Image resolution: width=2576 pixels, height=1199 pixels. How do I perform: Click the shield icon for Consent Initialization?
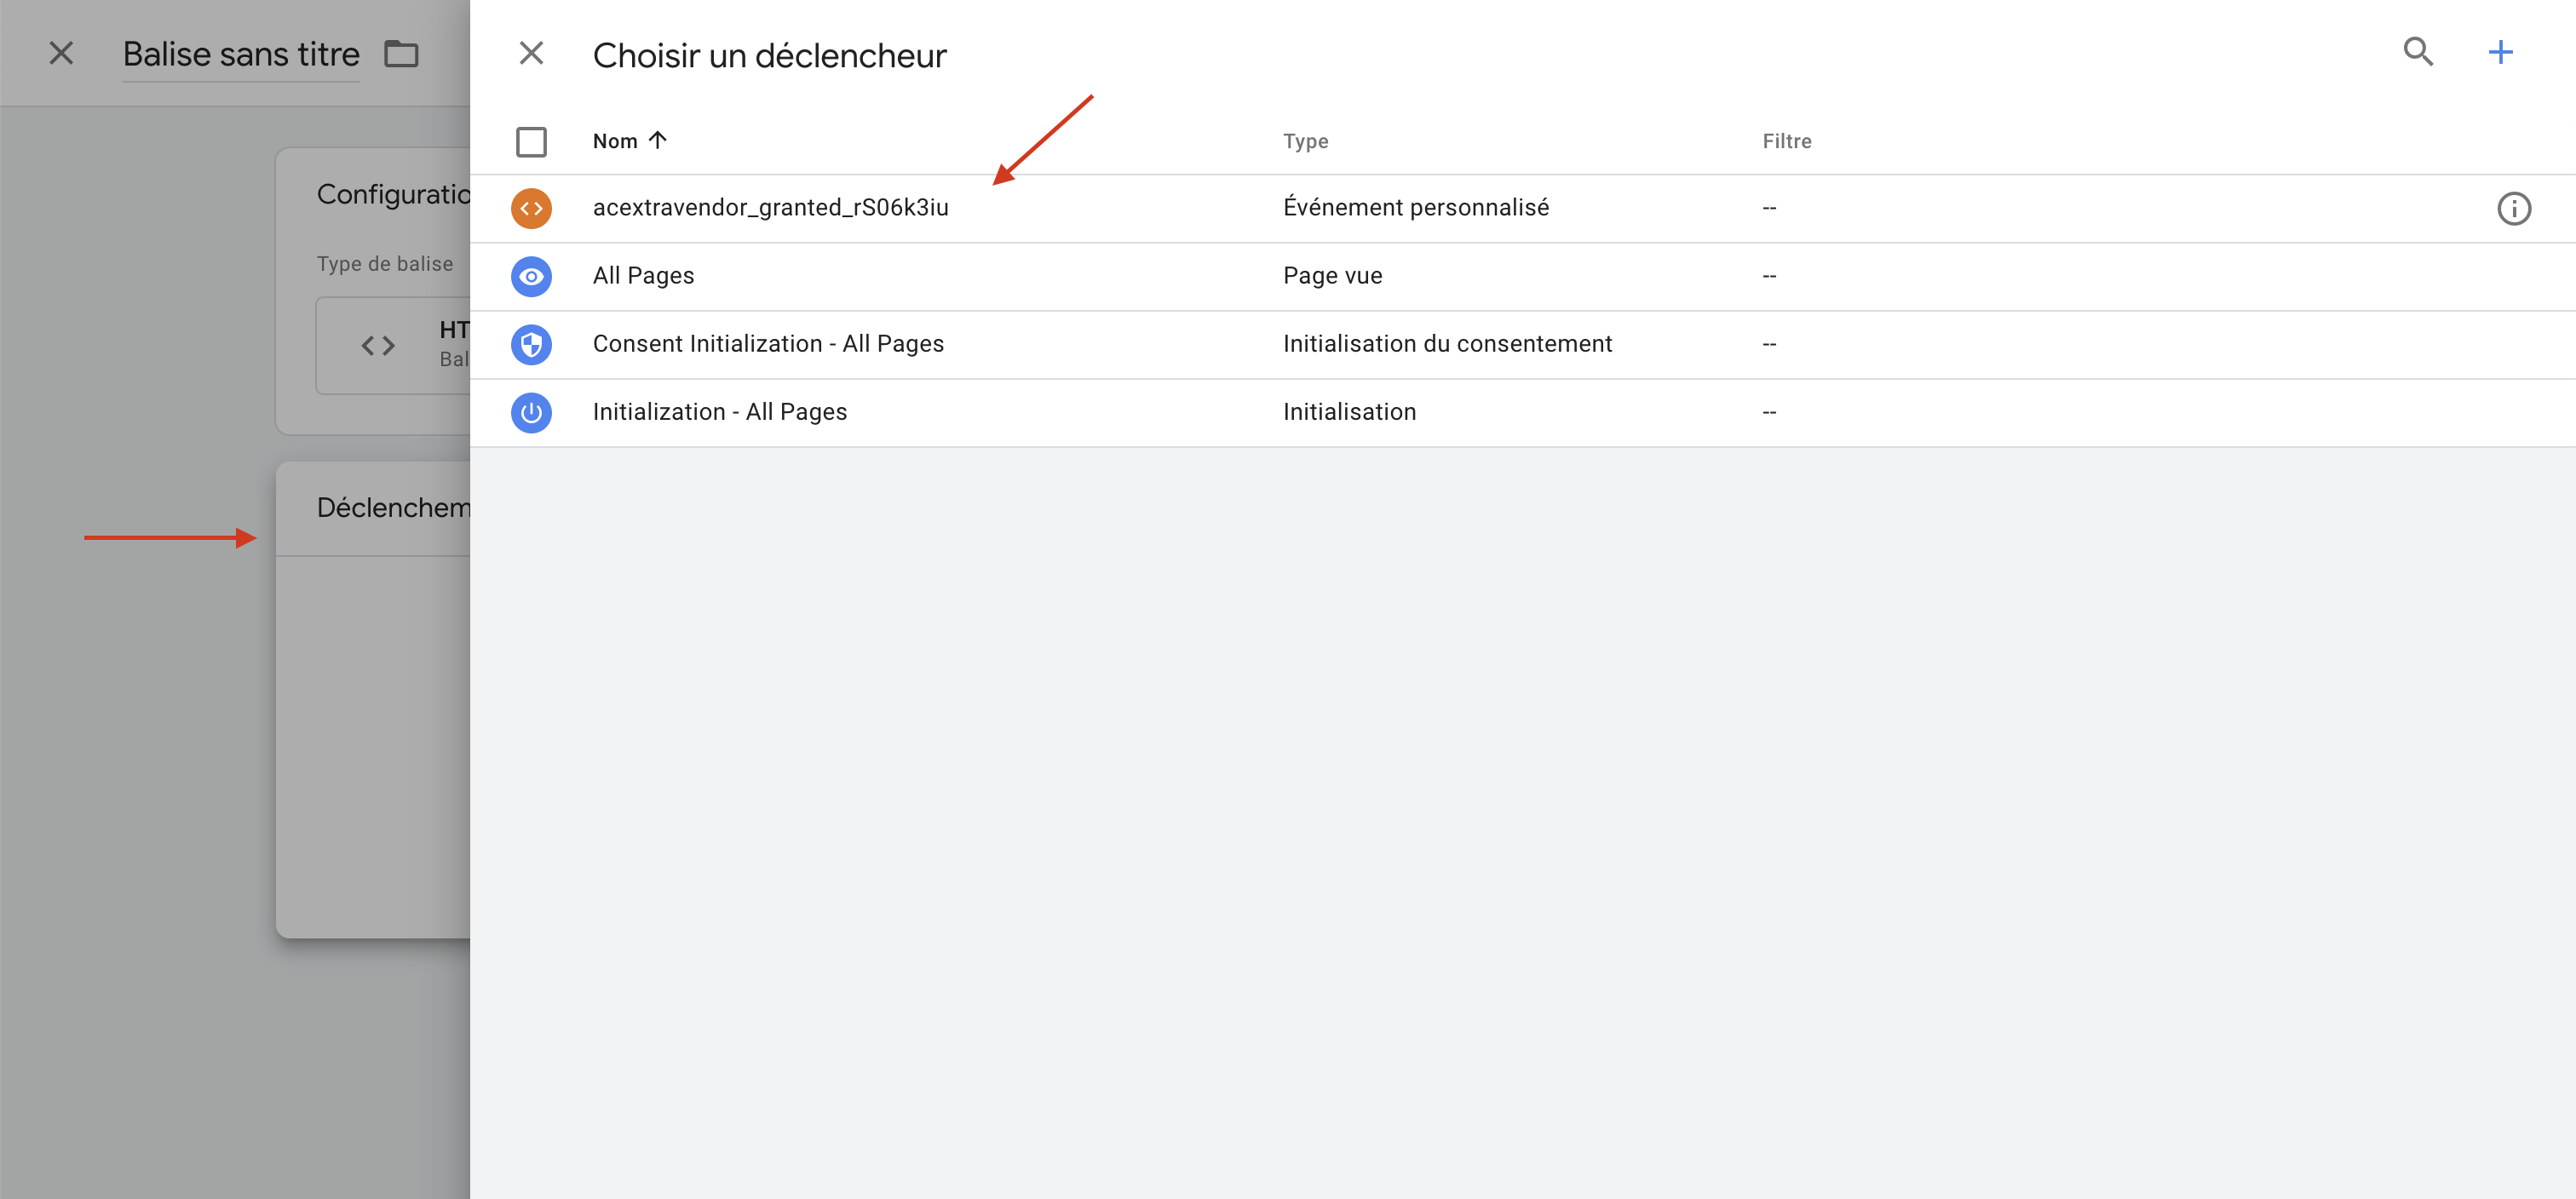point(531,344)
